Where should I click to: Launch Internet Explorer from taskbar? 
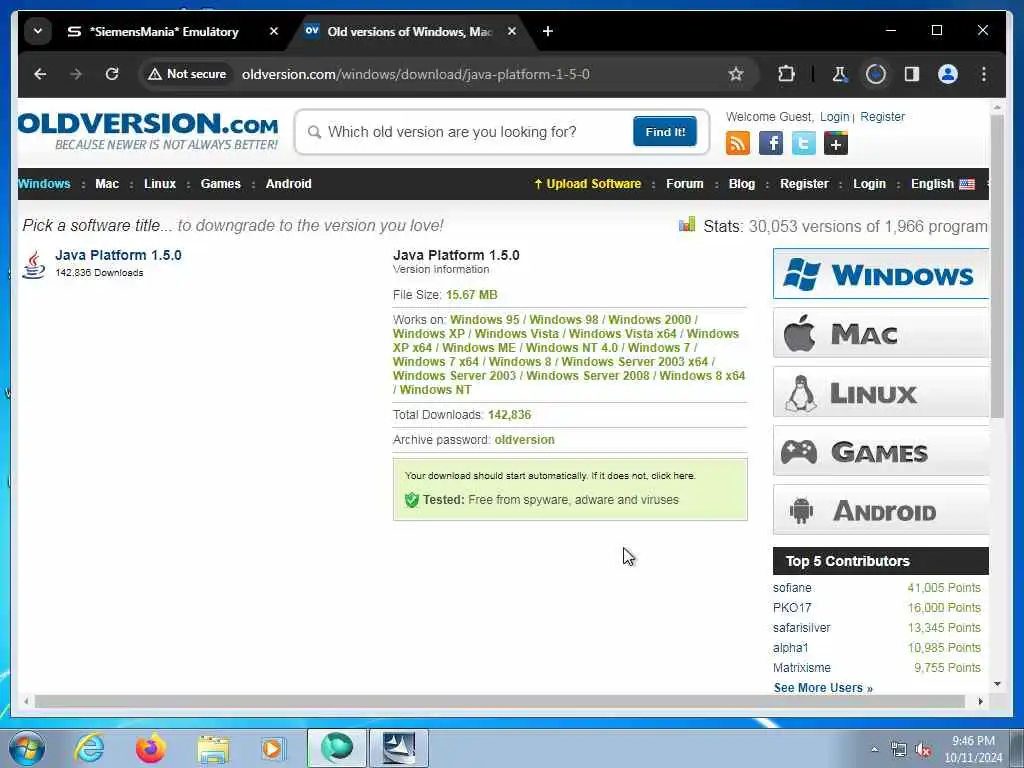point(89,748)
